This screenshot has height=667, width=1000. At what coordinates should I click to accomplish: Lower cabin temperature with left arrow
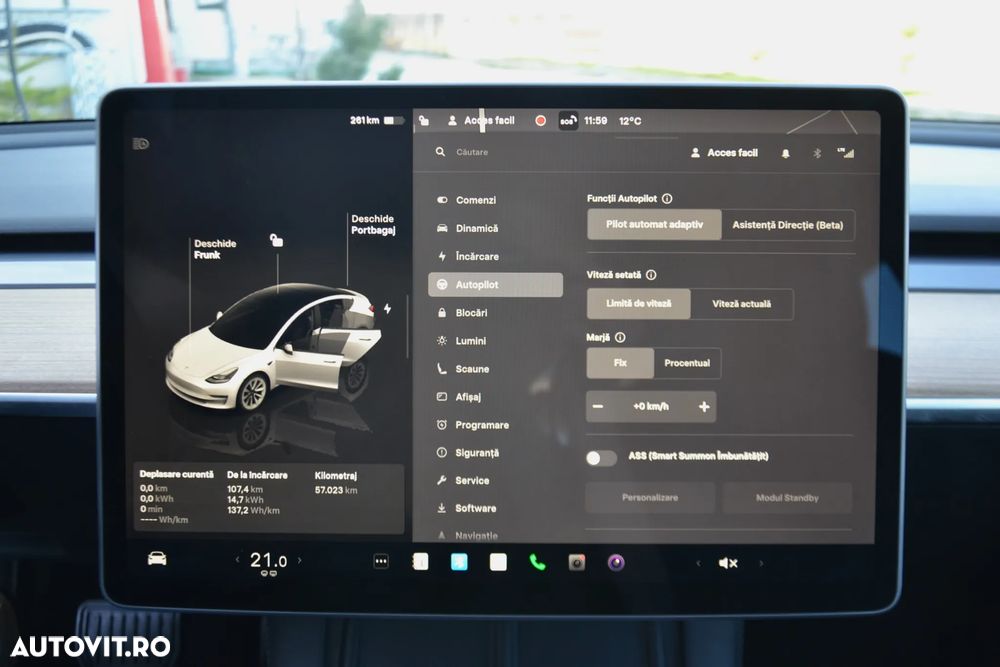click(x=237, y=560)
